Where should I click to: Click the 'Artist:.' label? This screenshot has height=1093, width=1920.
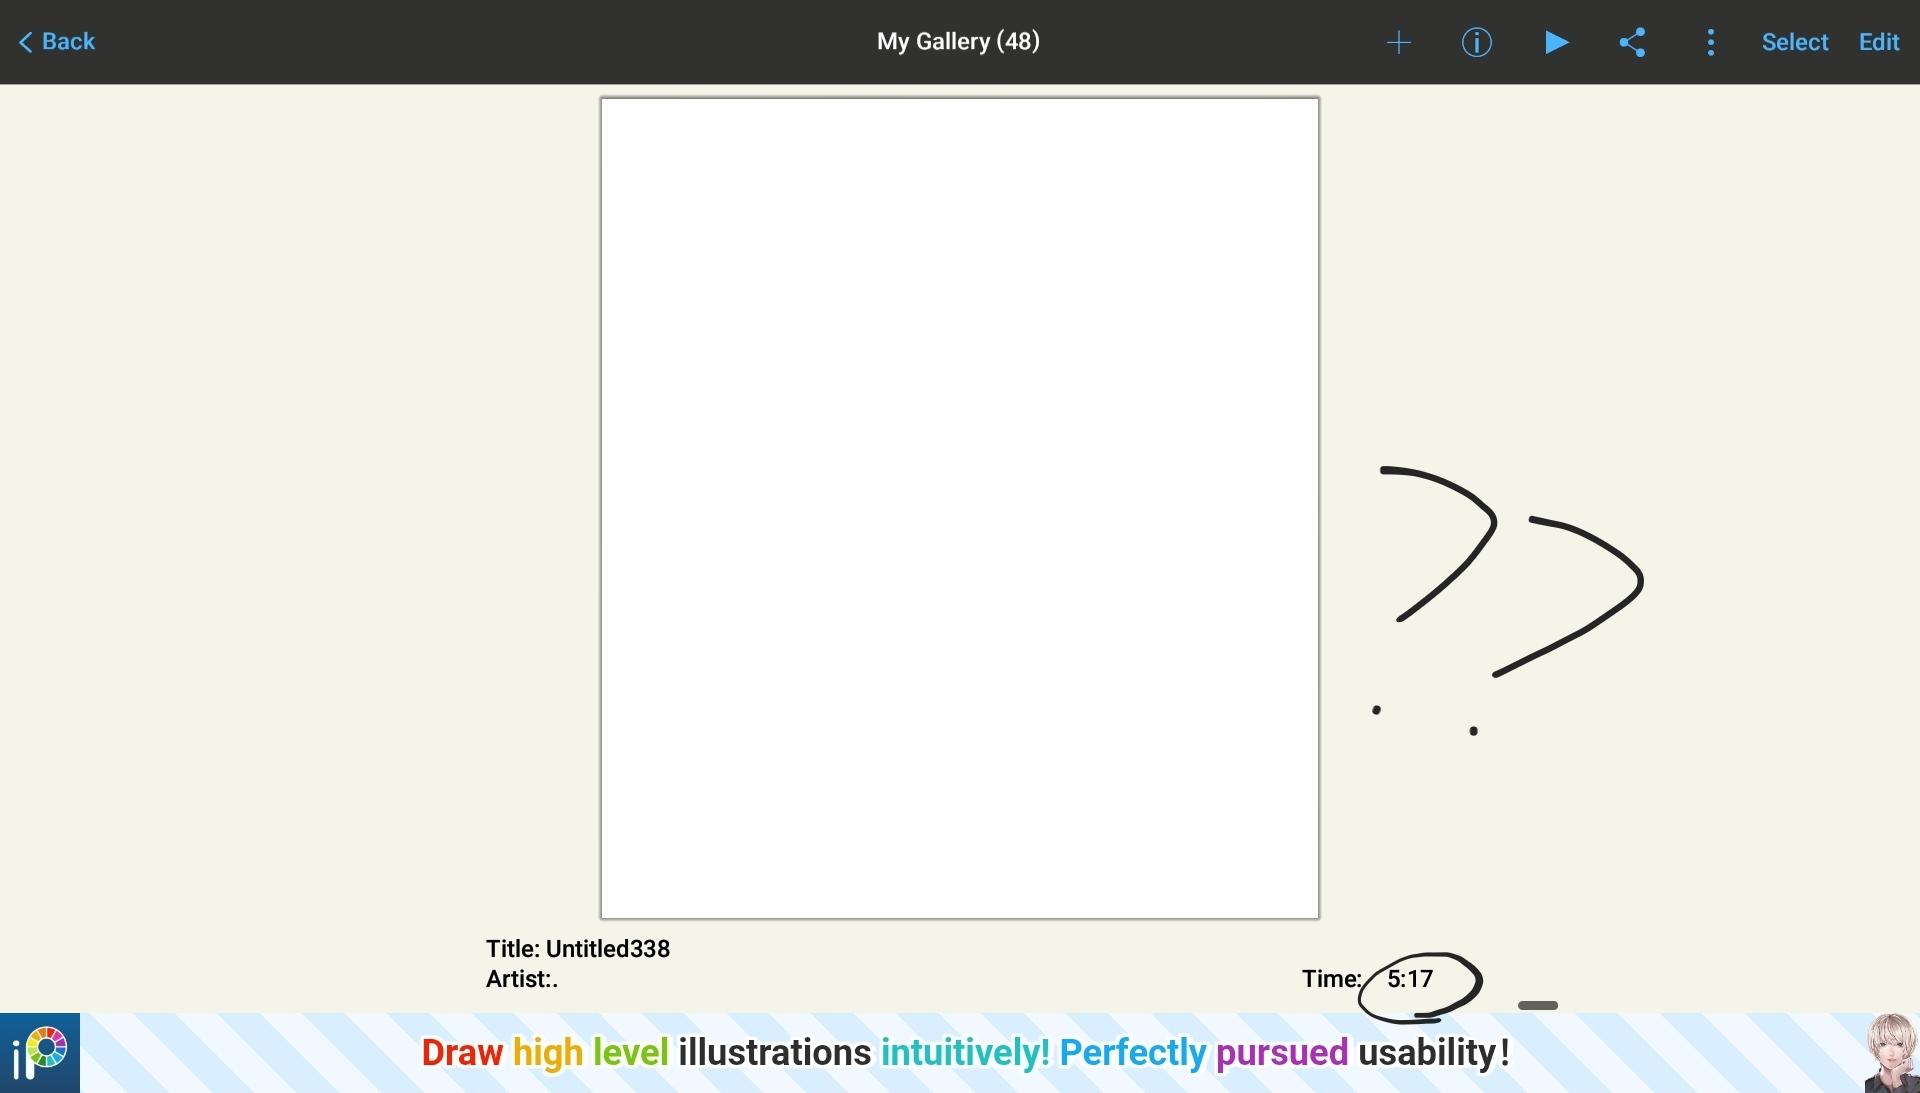coord(521,979)
